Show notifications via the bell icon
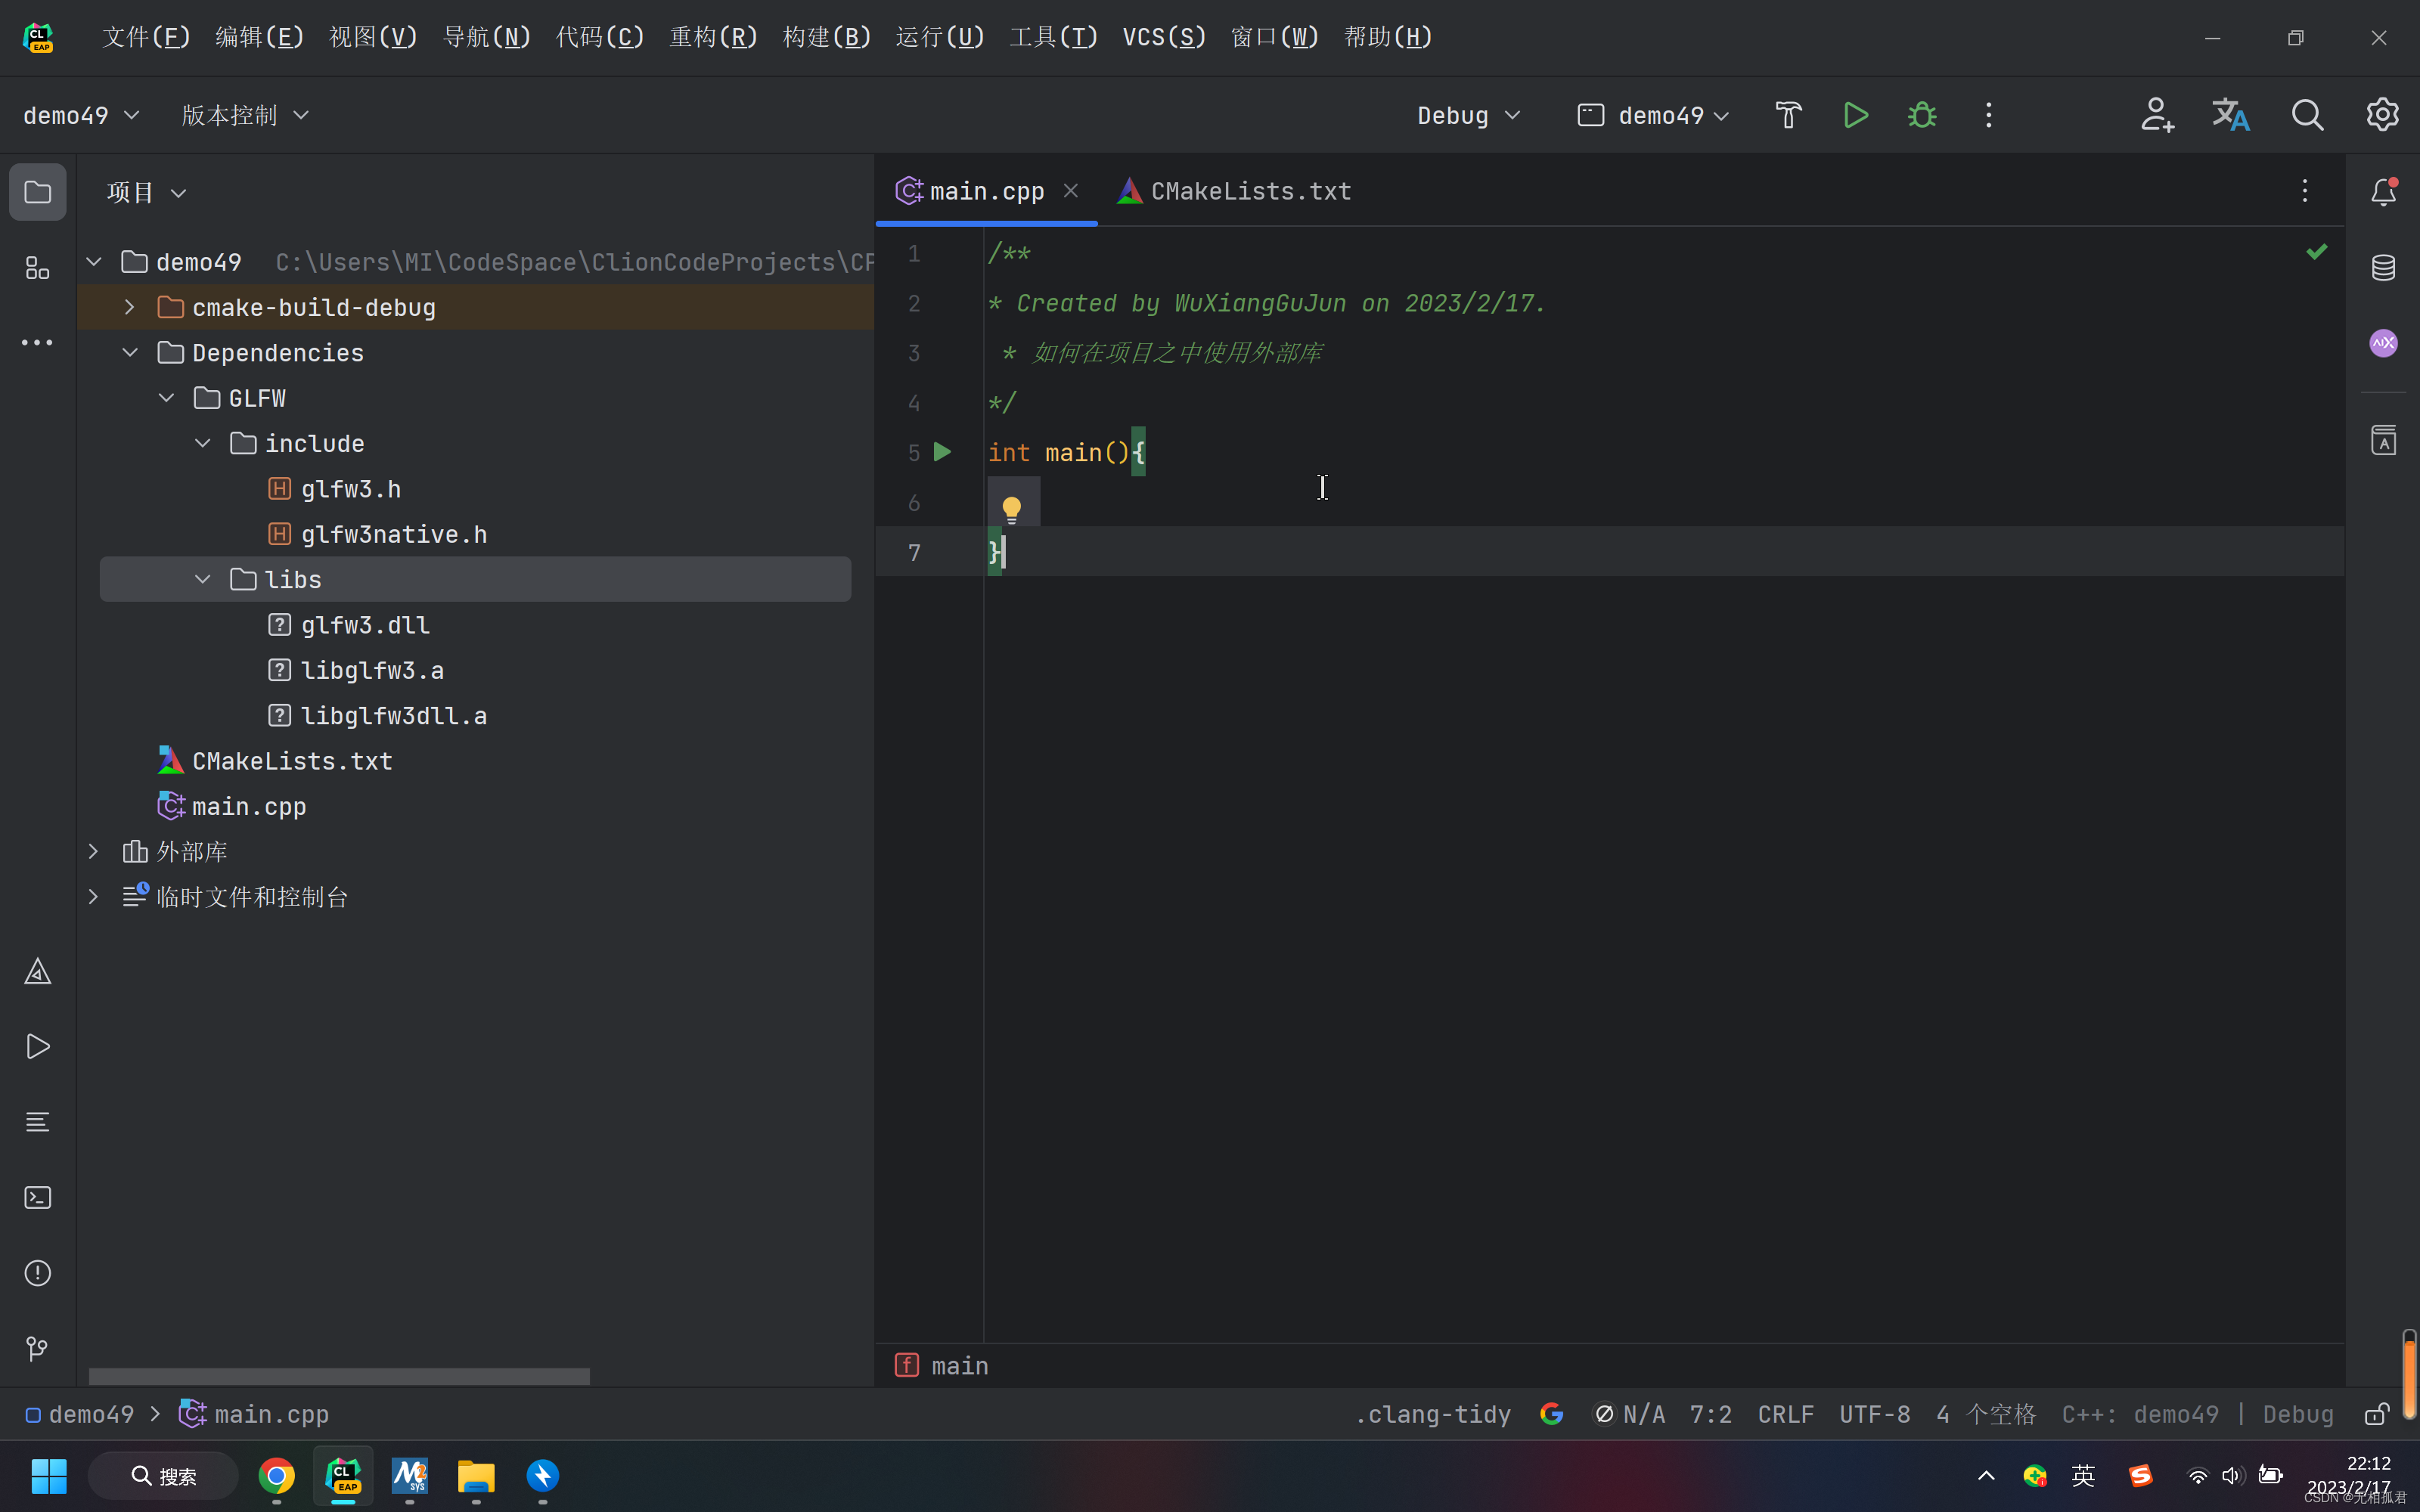 2383,191
